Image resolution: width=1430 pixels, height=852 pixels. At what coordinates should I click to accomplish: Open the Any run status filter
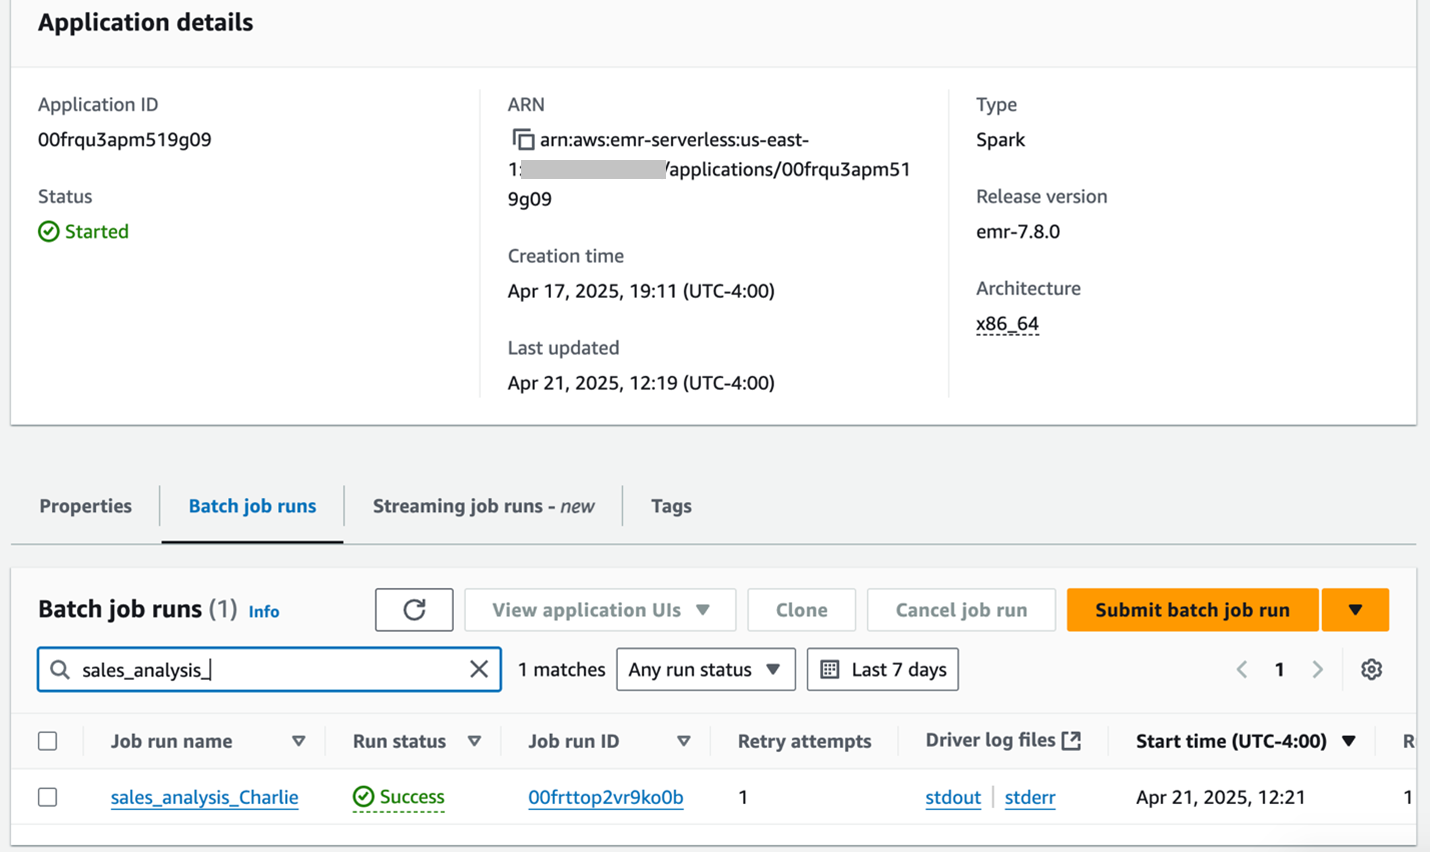pyautogui.click(x=704, y=669)
